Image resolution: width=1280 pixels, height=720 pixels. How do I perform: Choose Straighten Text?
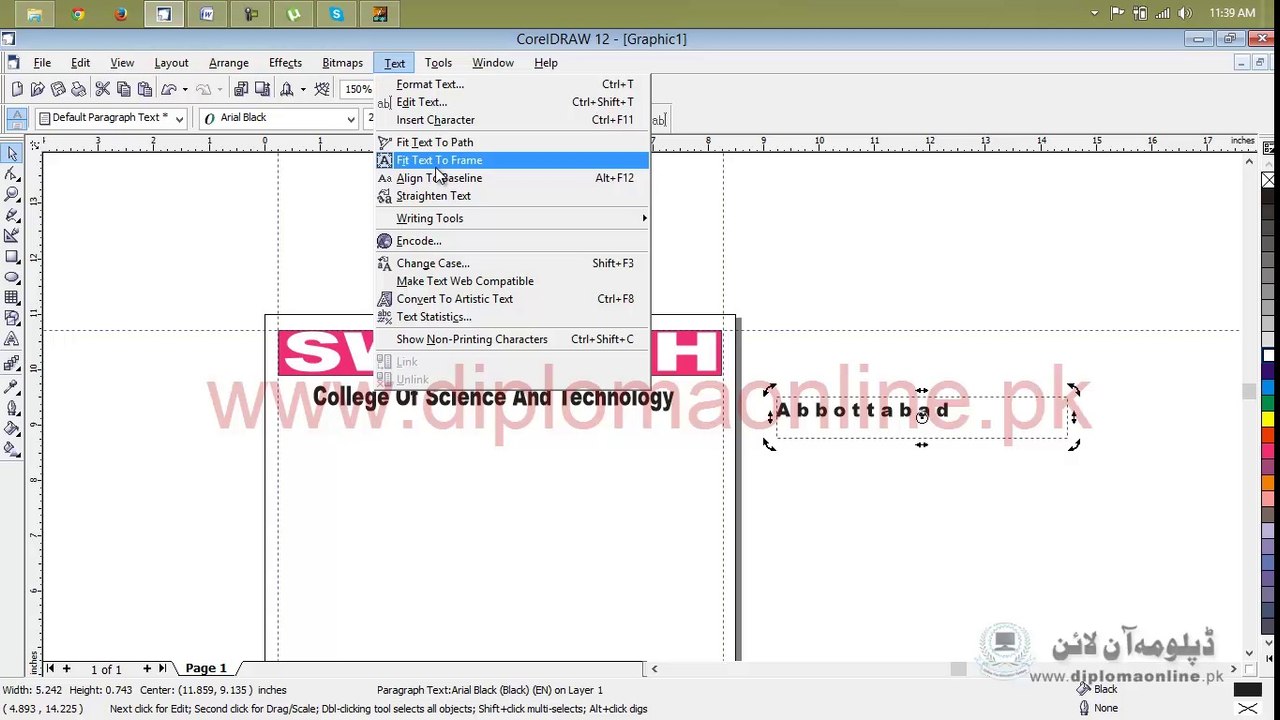point(512,196)
